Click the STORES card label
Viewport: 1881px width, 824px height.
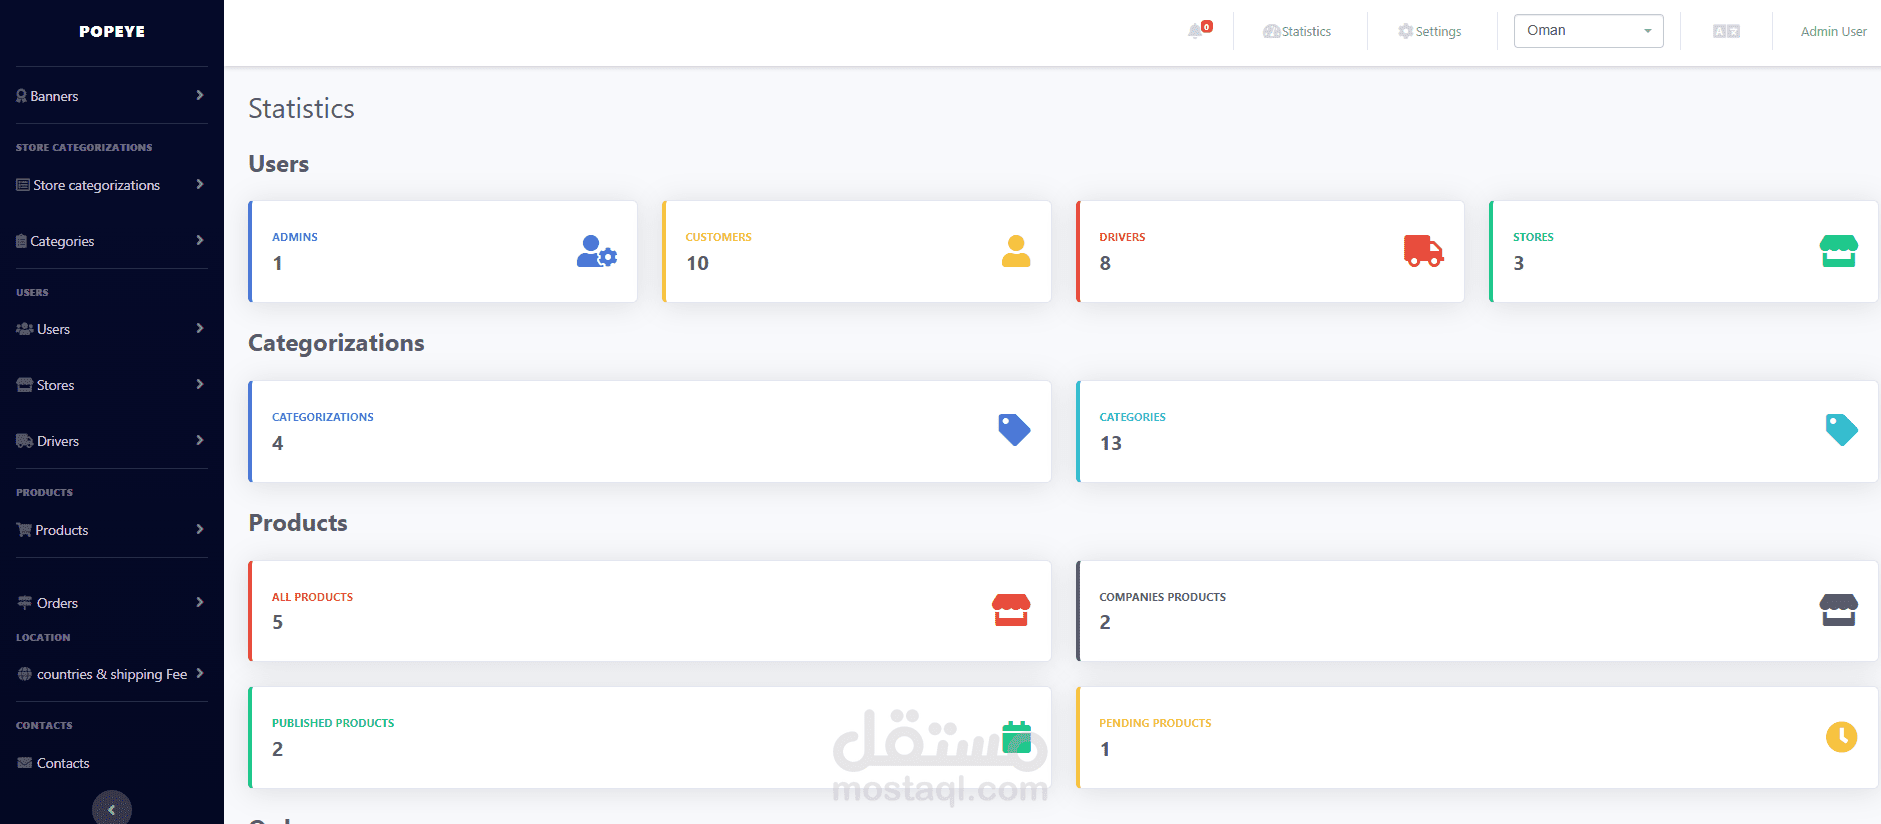coord(1533,237)
